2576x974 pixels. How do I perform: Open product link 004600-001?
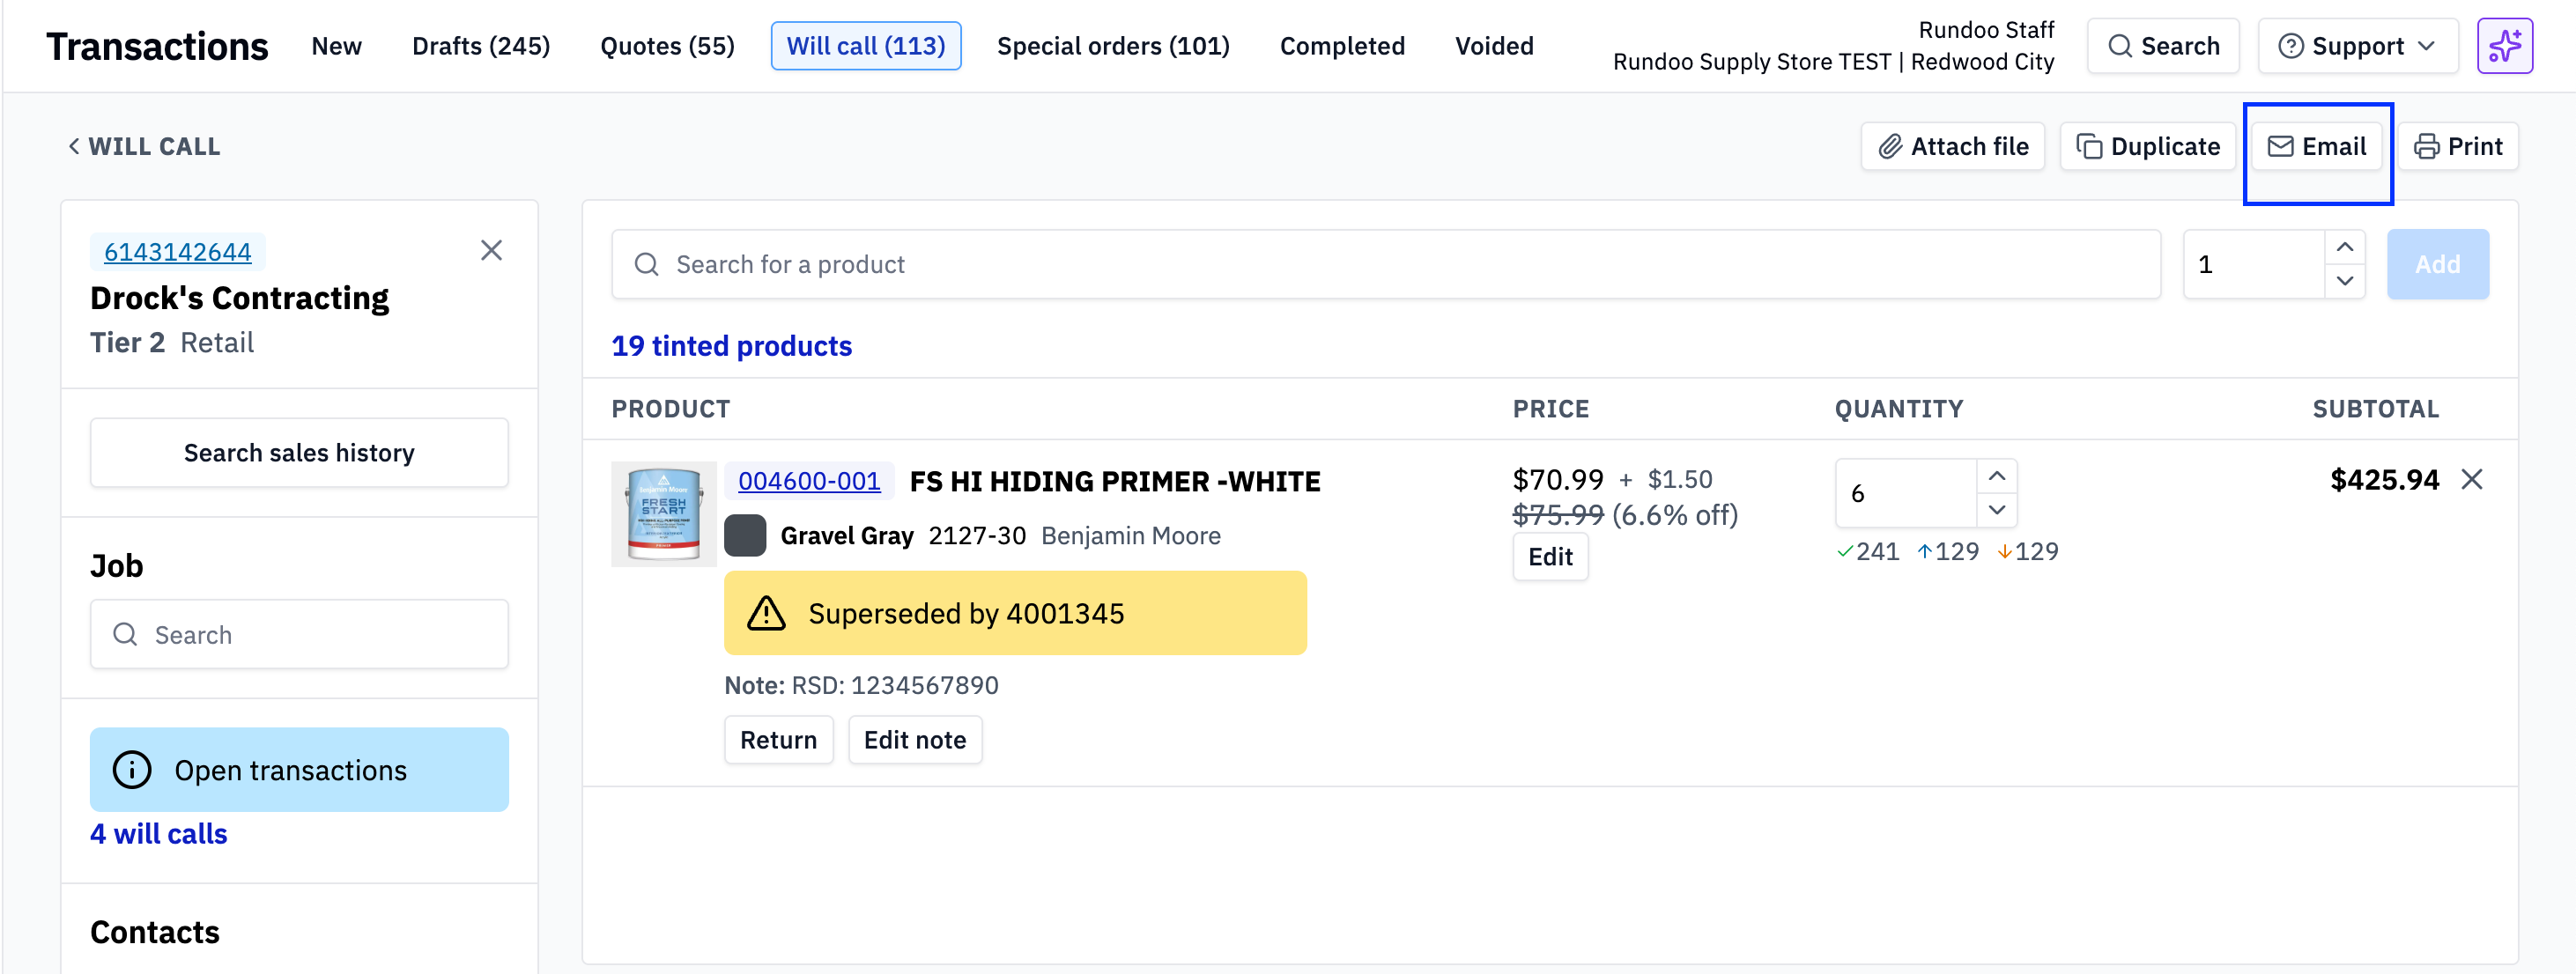tap(808, 481)
